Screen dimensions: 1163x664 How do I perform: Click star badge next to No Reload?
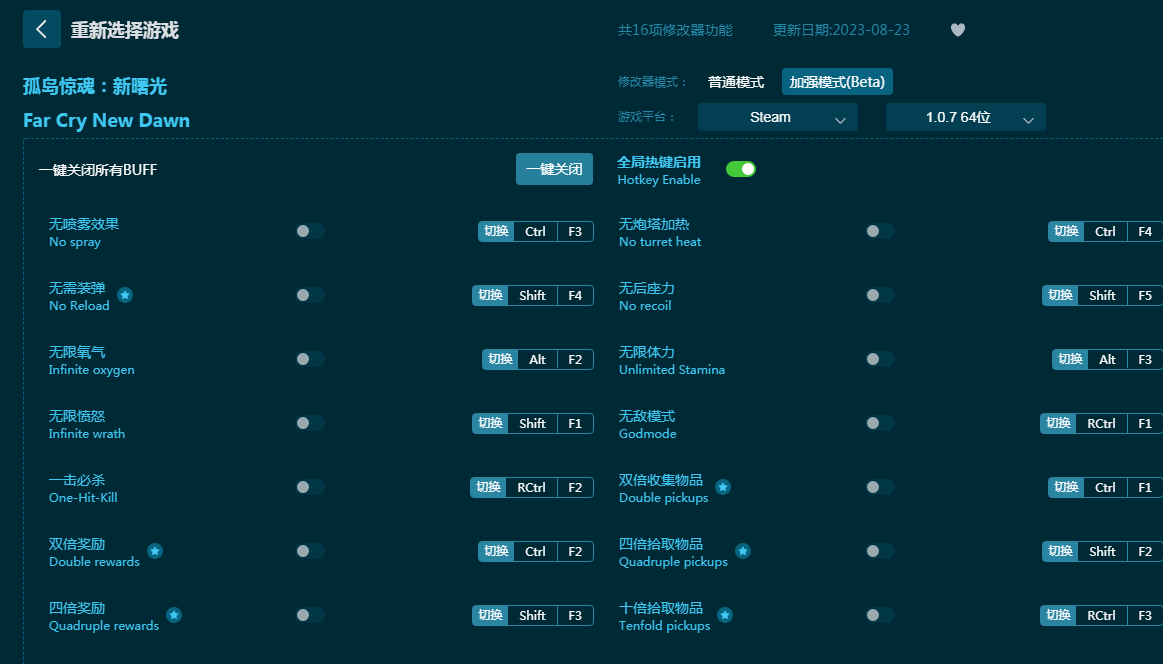coord(125,295)
